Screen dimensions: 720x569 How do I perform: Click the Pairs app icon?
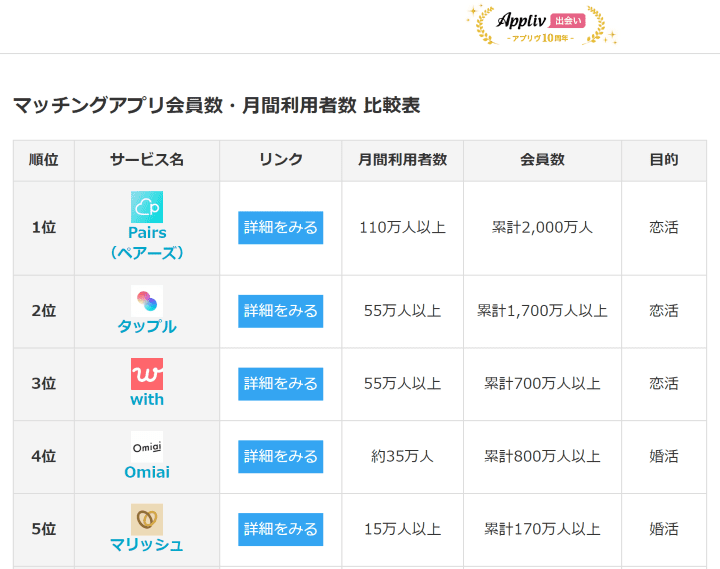coord(147,207)
